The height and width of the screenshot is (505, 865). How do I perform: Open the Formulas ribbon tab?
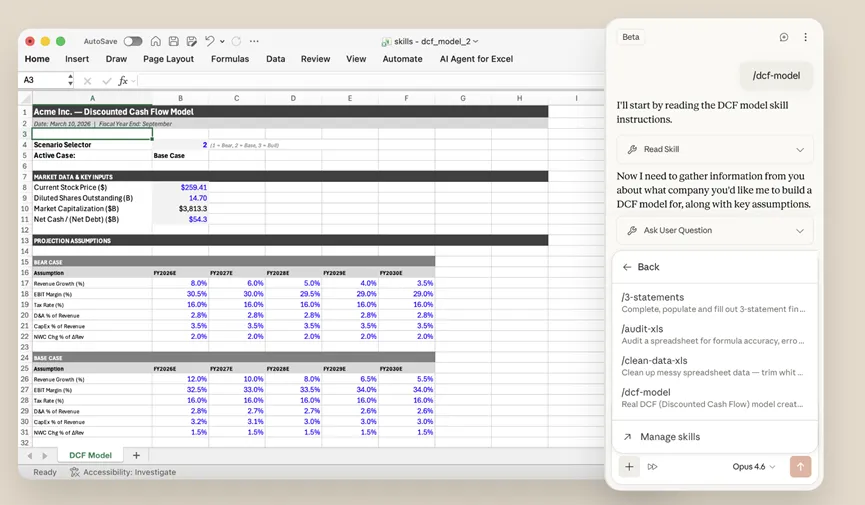point(230,59)
